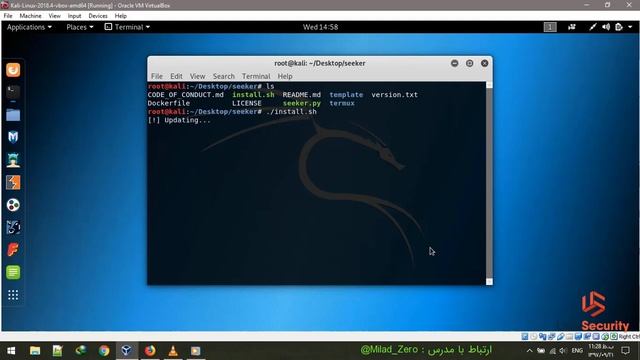Open VirtualBox Machine menu
The image size is (640, 360).
point(30,16)
